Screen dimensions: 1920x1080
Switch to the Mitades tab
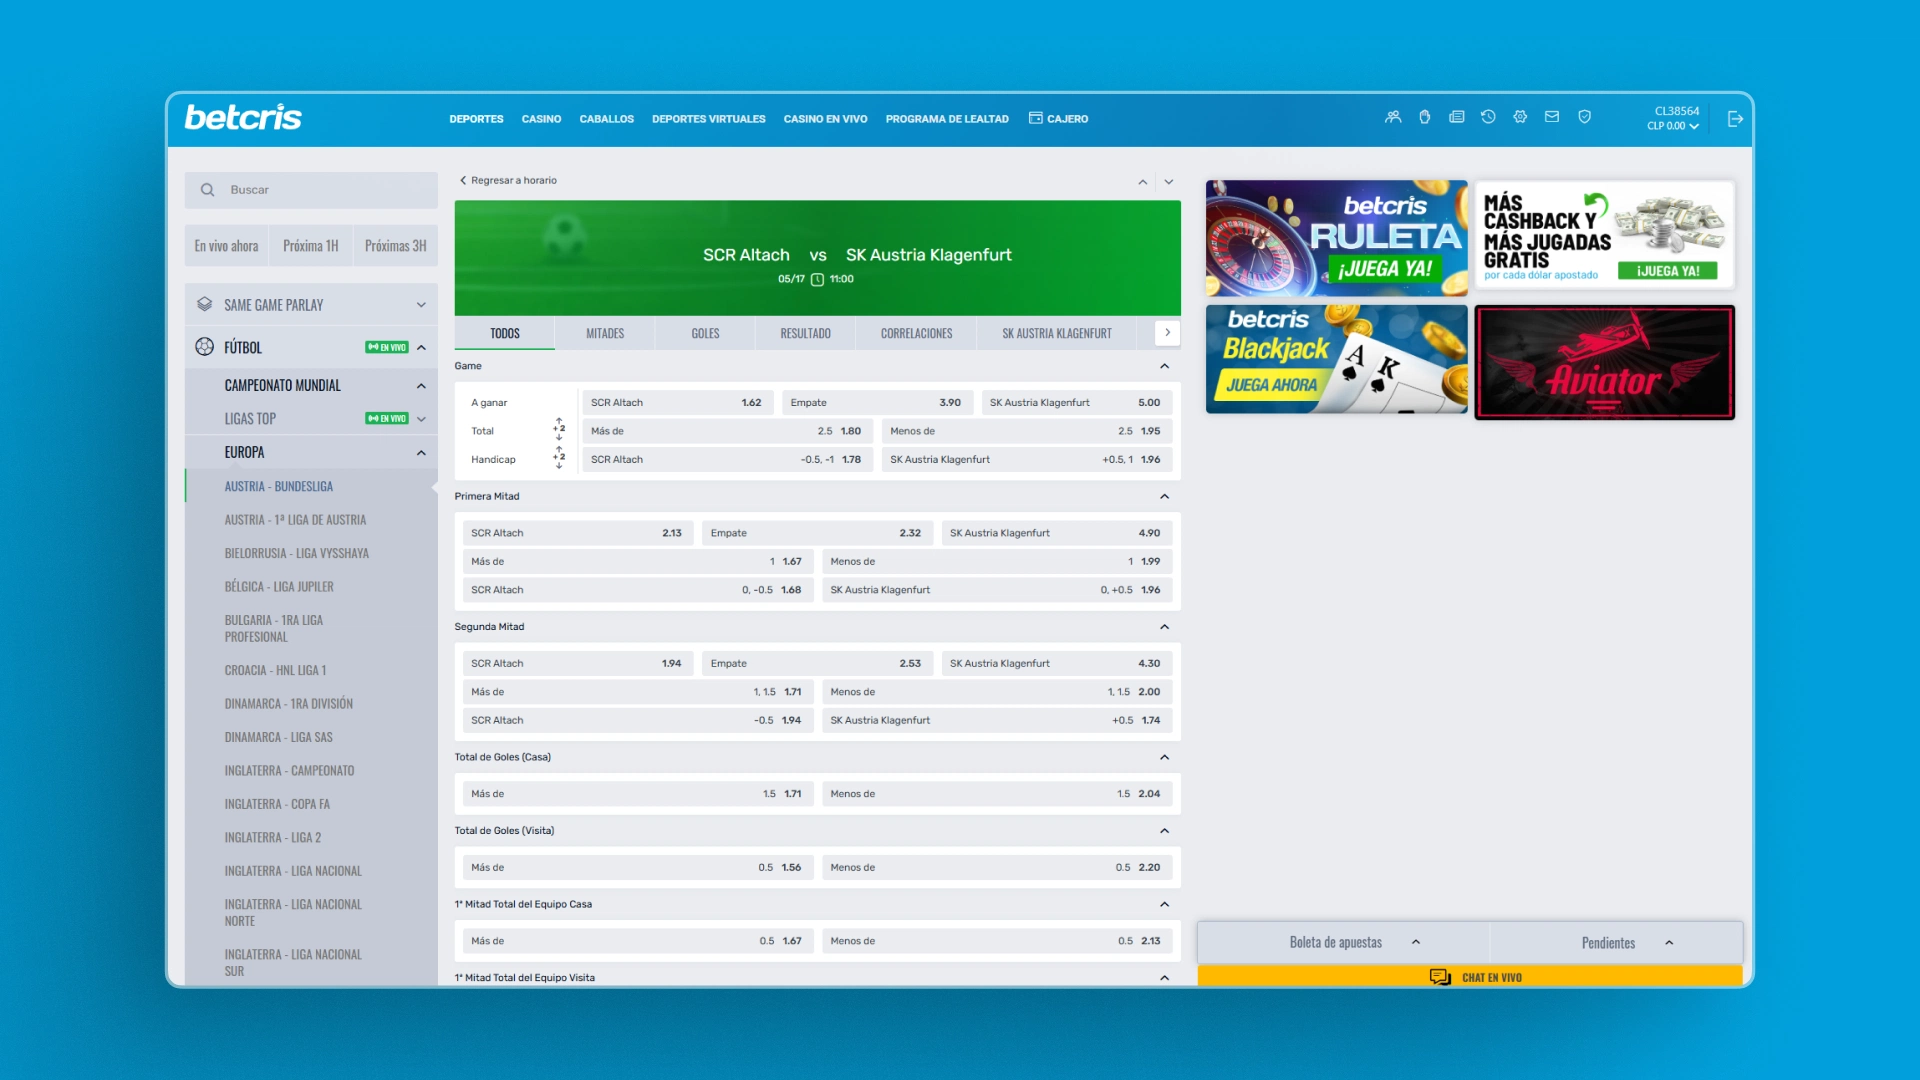coord(605,333)
